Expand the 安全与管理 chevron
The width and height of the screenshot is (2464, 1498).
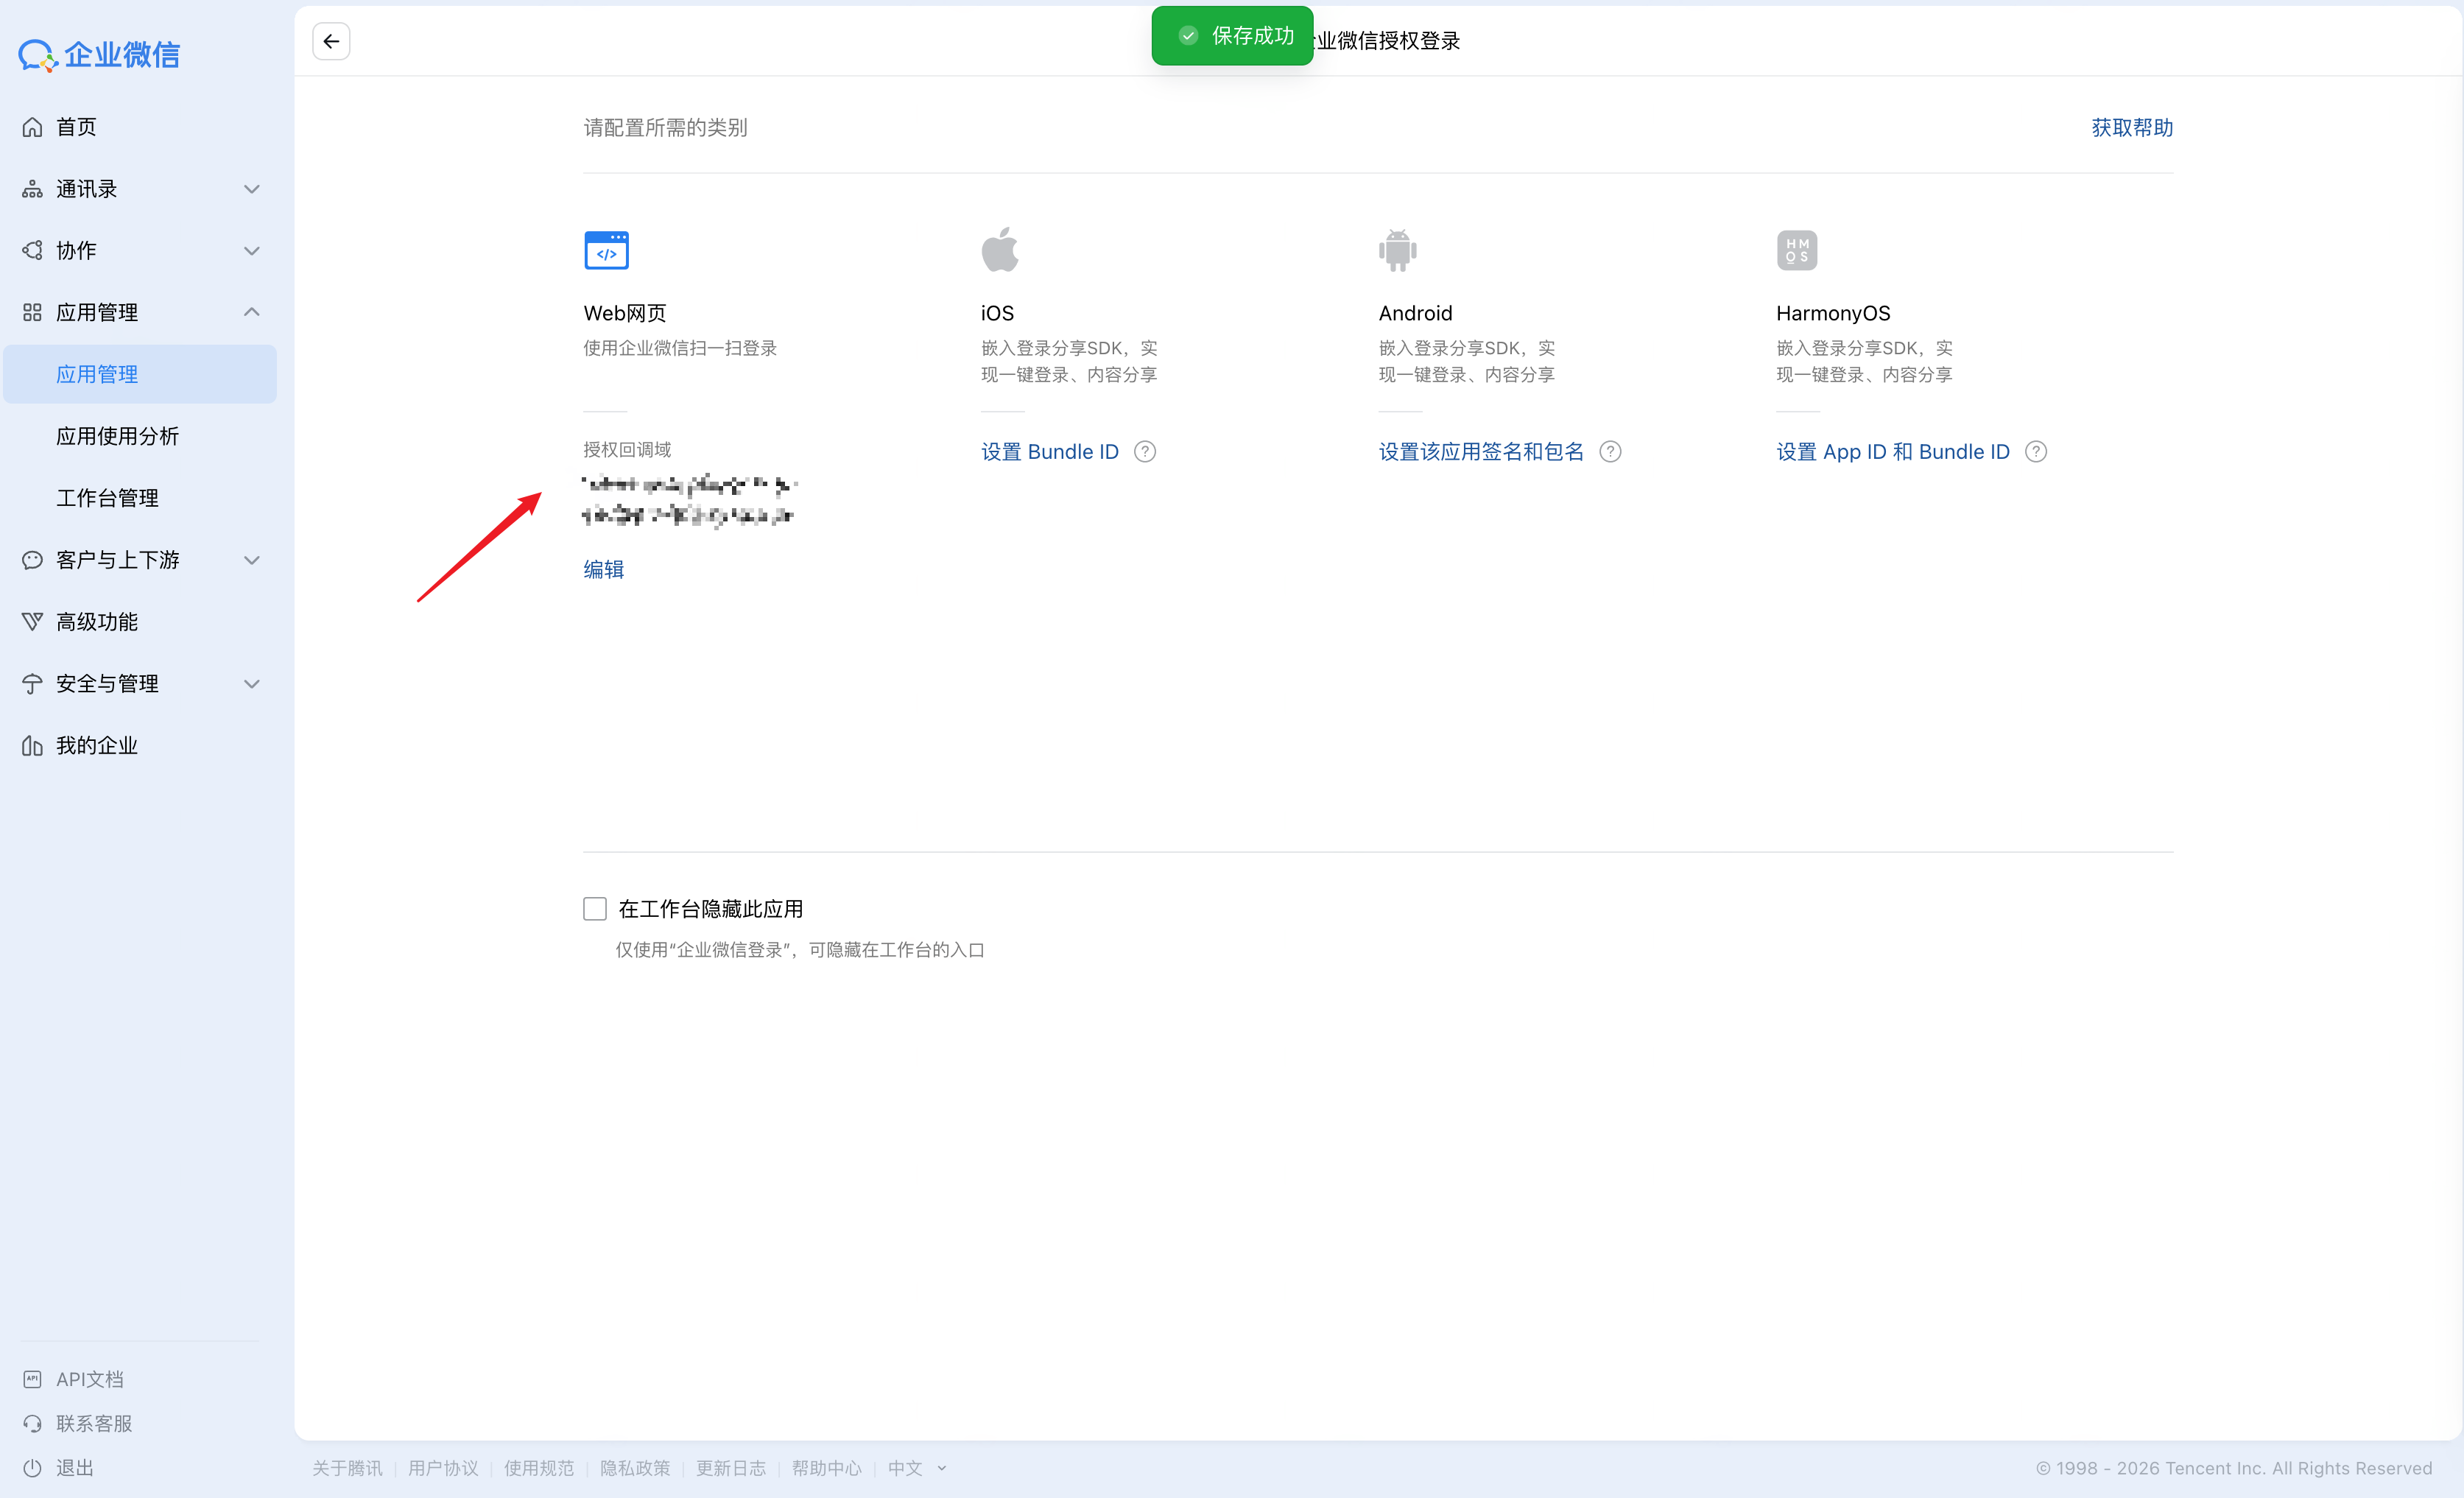pos(252,684)
